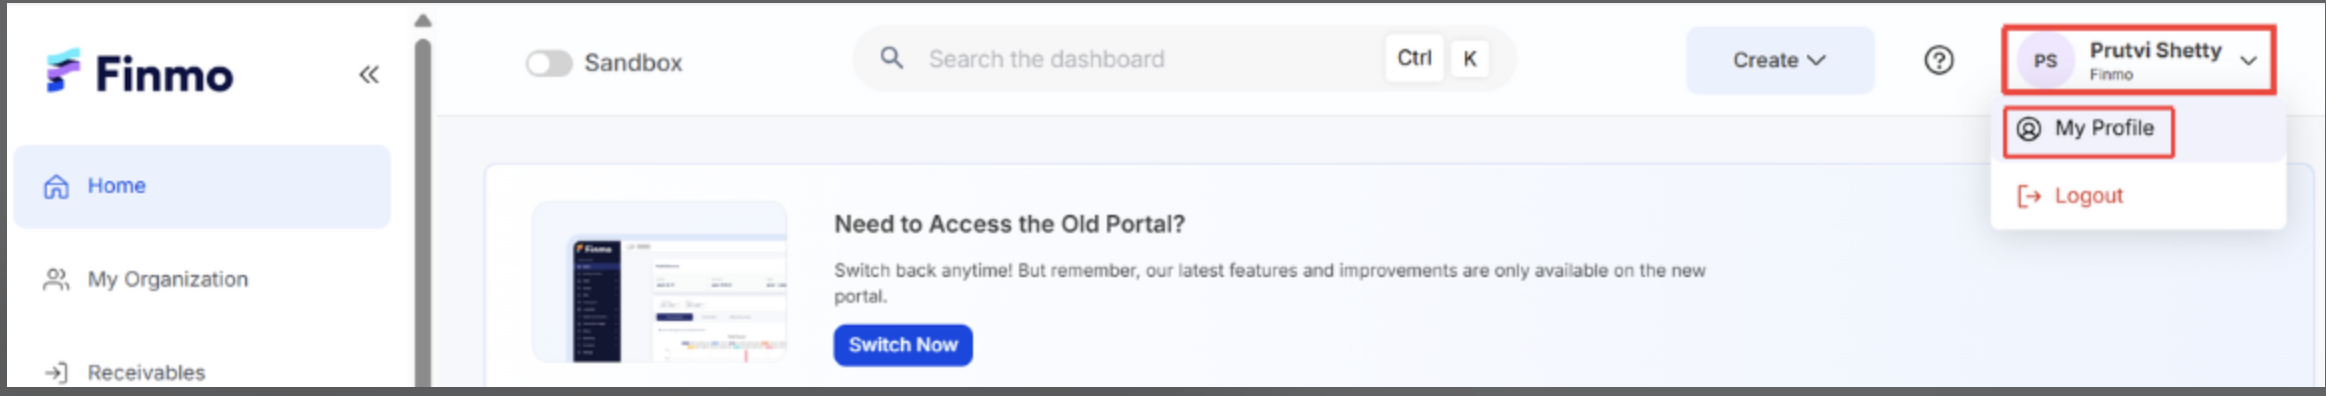The height and width of the screenshot is (396, 2326).
Task: Collapse the sidebar with double-chevron icon
Action: click(x=369, y=75)
